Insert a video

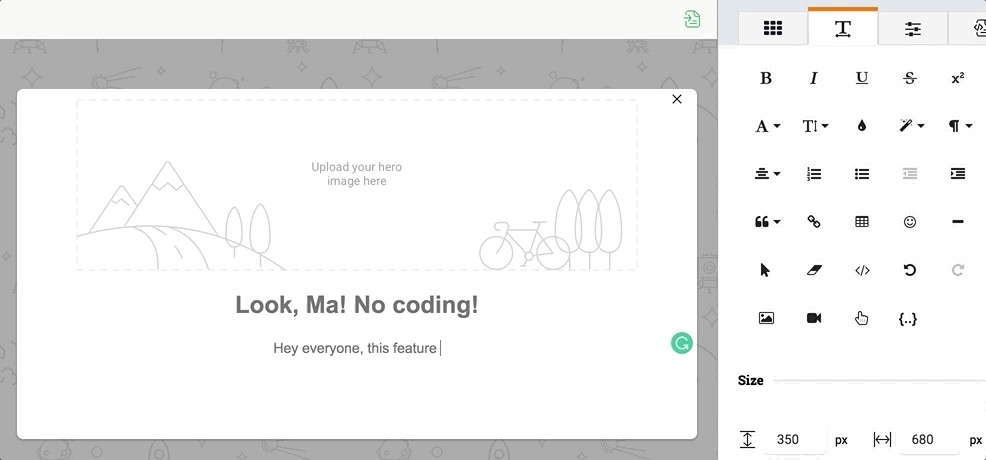click(814, 318)
